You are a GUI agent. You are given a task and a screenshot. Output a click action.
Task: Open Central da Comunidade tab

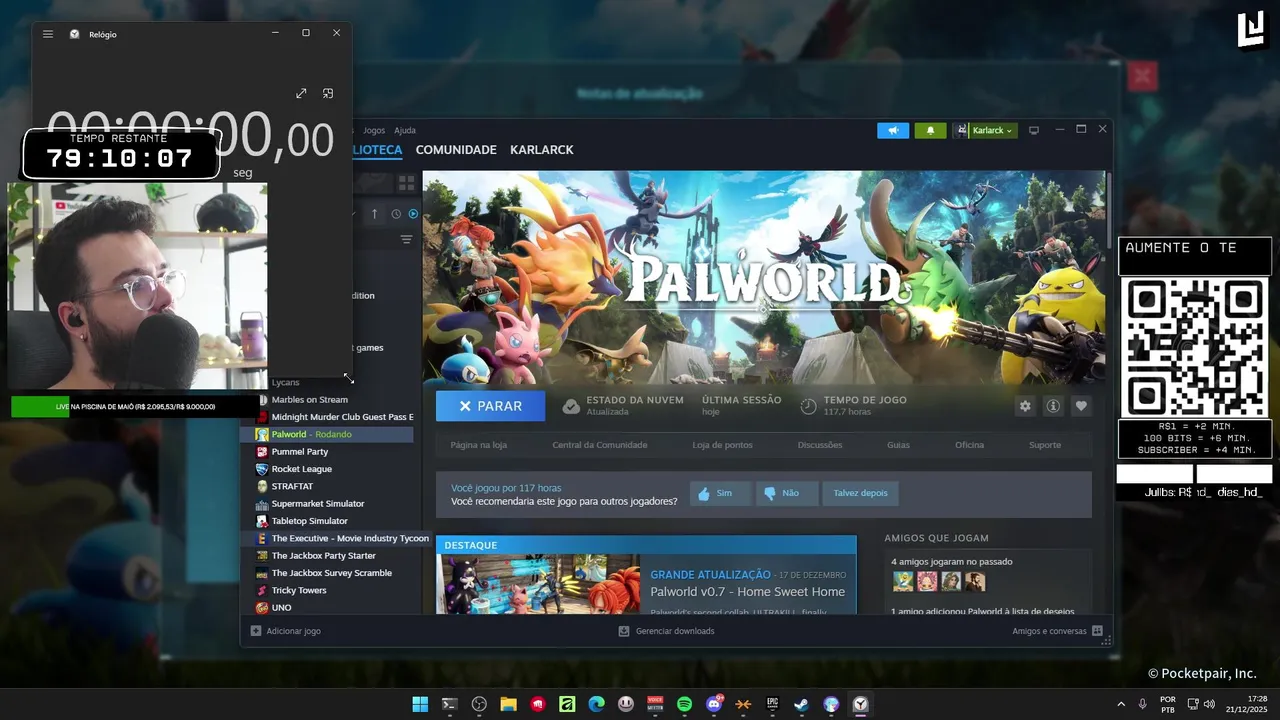[600, 445]
